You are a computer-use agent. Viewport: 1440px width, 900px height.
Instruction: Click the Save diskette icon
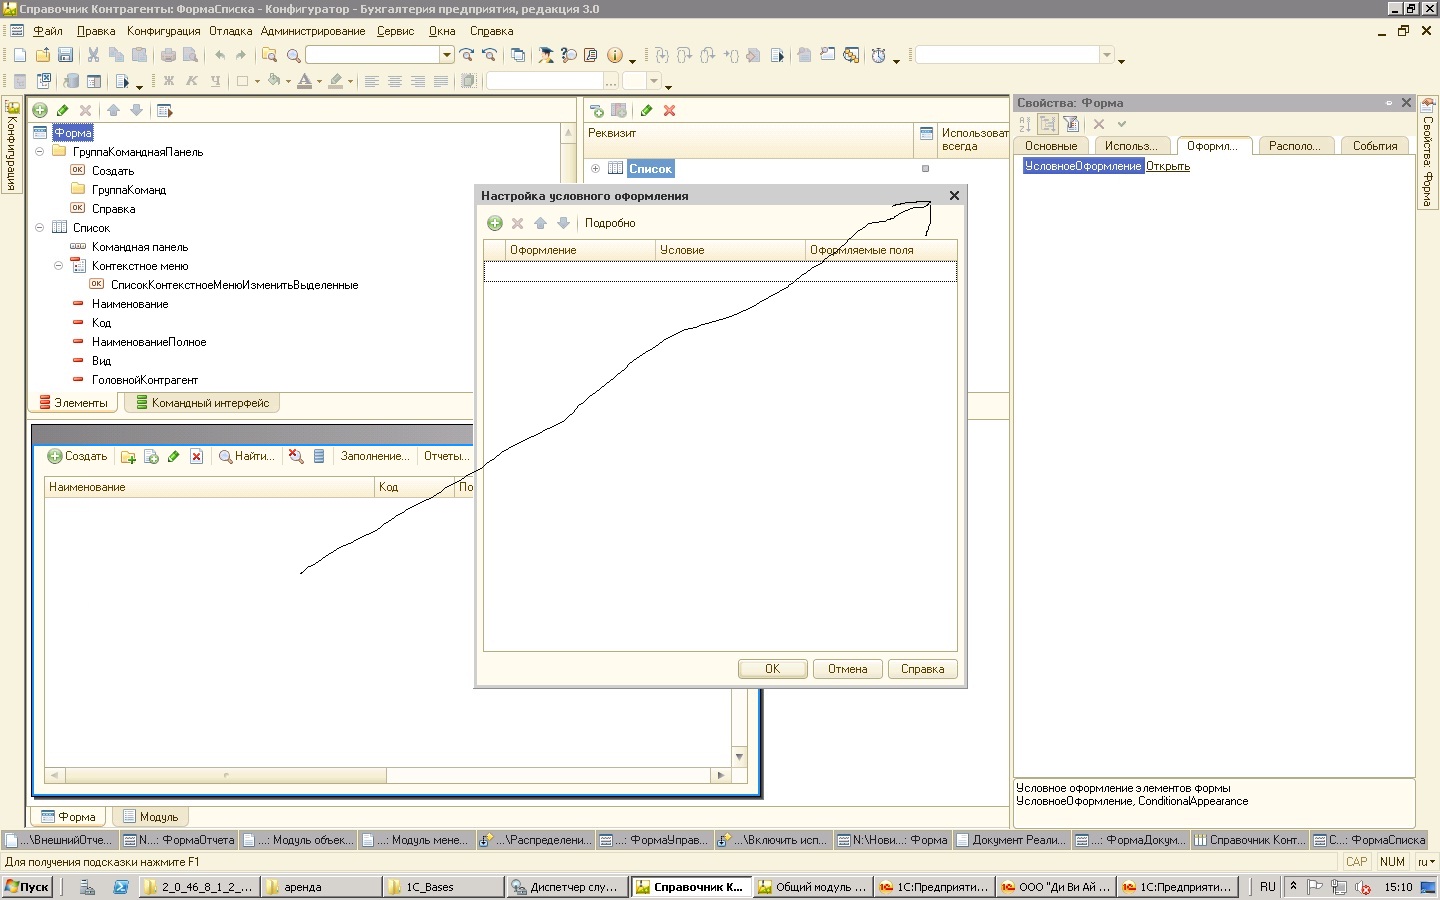point(65,55)
